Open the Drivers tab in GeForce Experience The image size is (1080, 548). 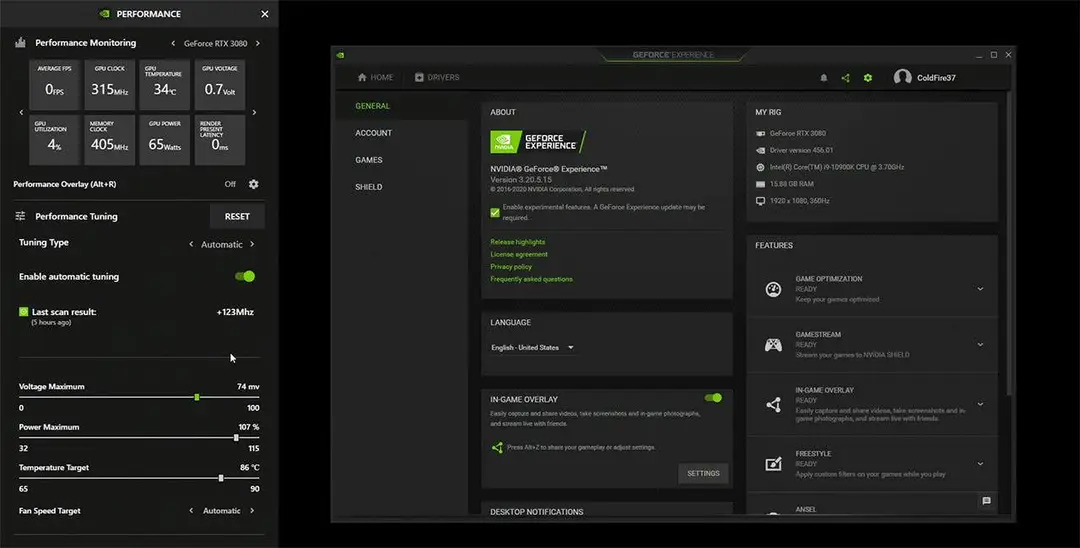click(x=437, y=78)
